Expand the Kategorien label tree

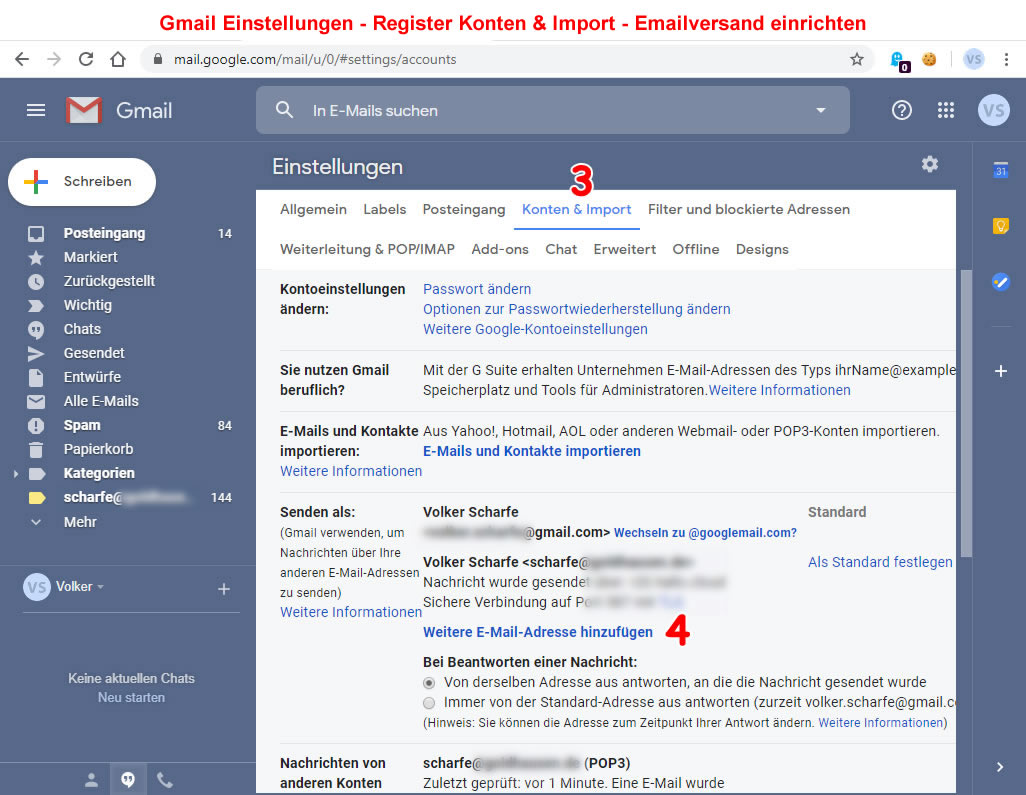pyautogui.click(x=16, y=474)
